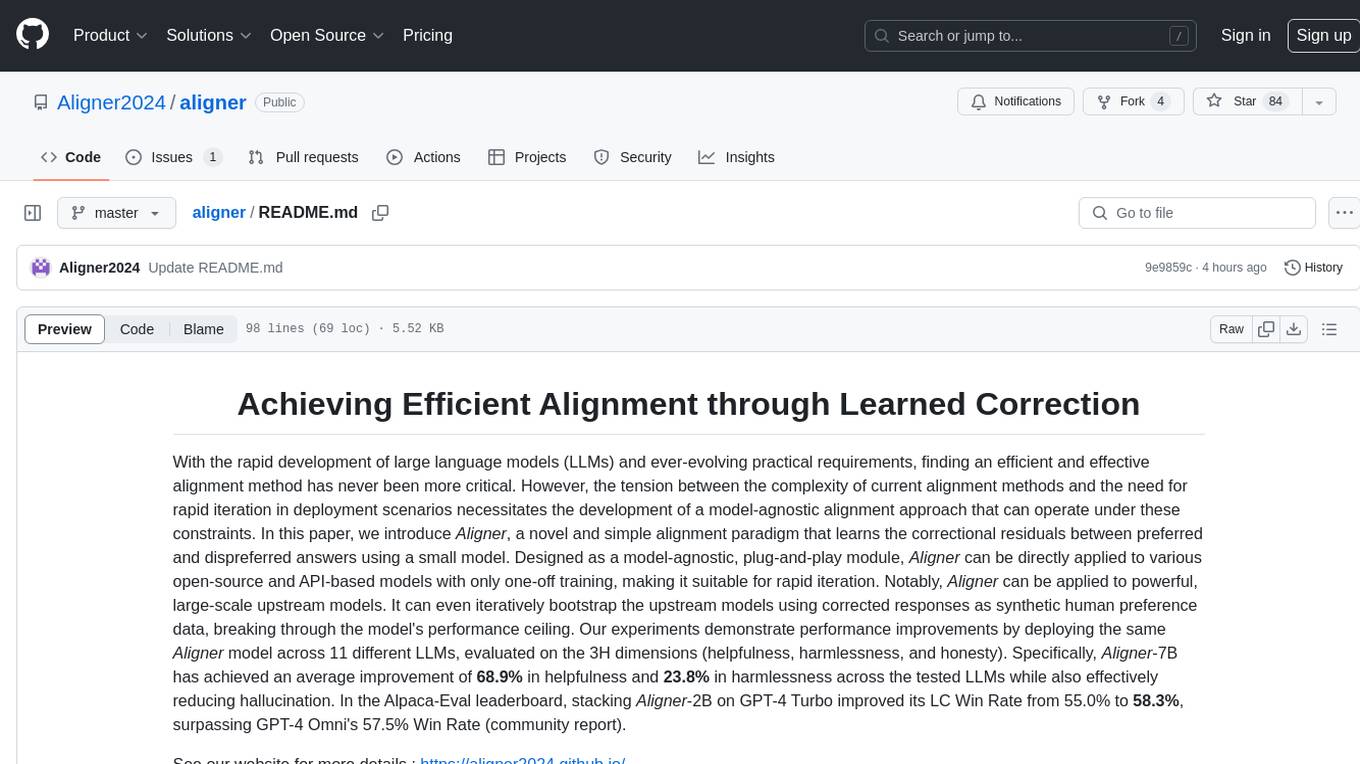Expand the Open Source menu
The image size is (1360, 764).
(327, 35)
